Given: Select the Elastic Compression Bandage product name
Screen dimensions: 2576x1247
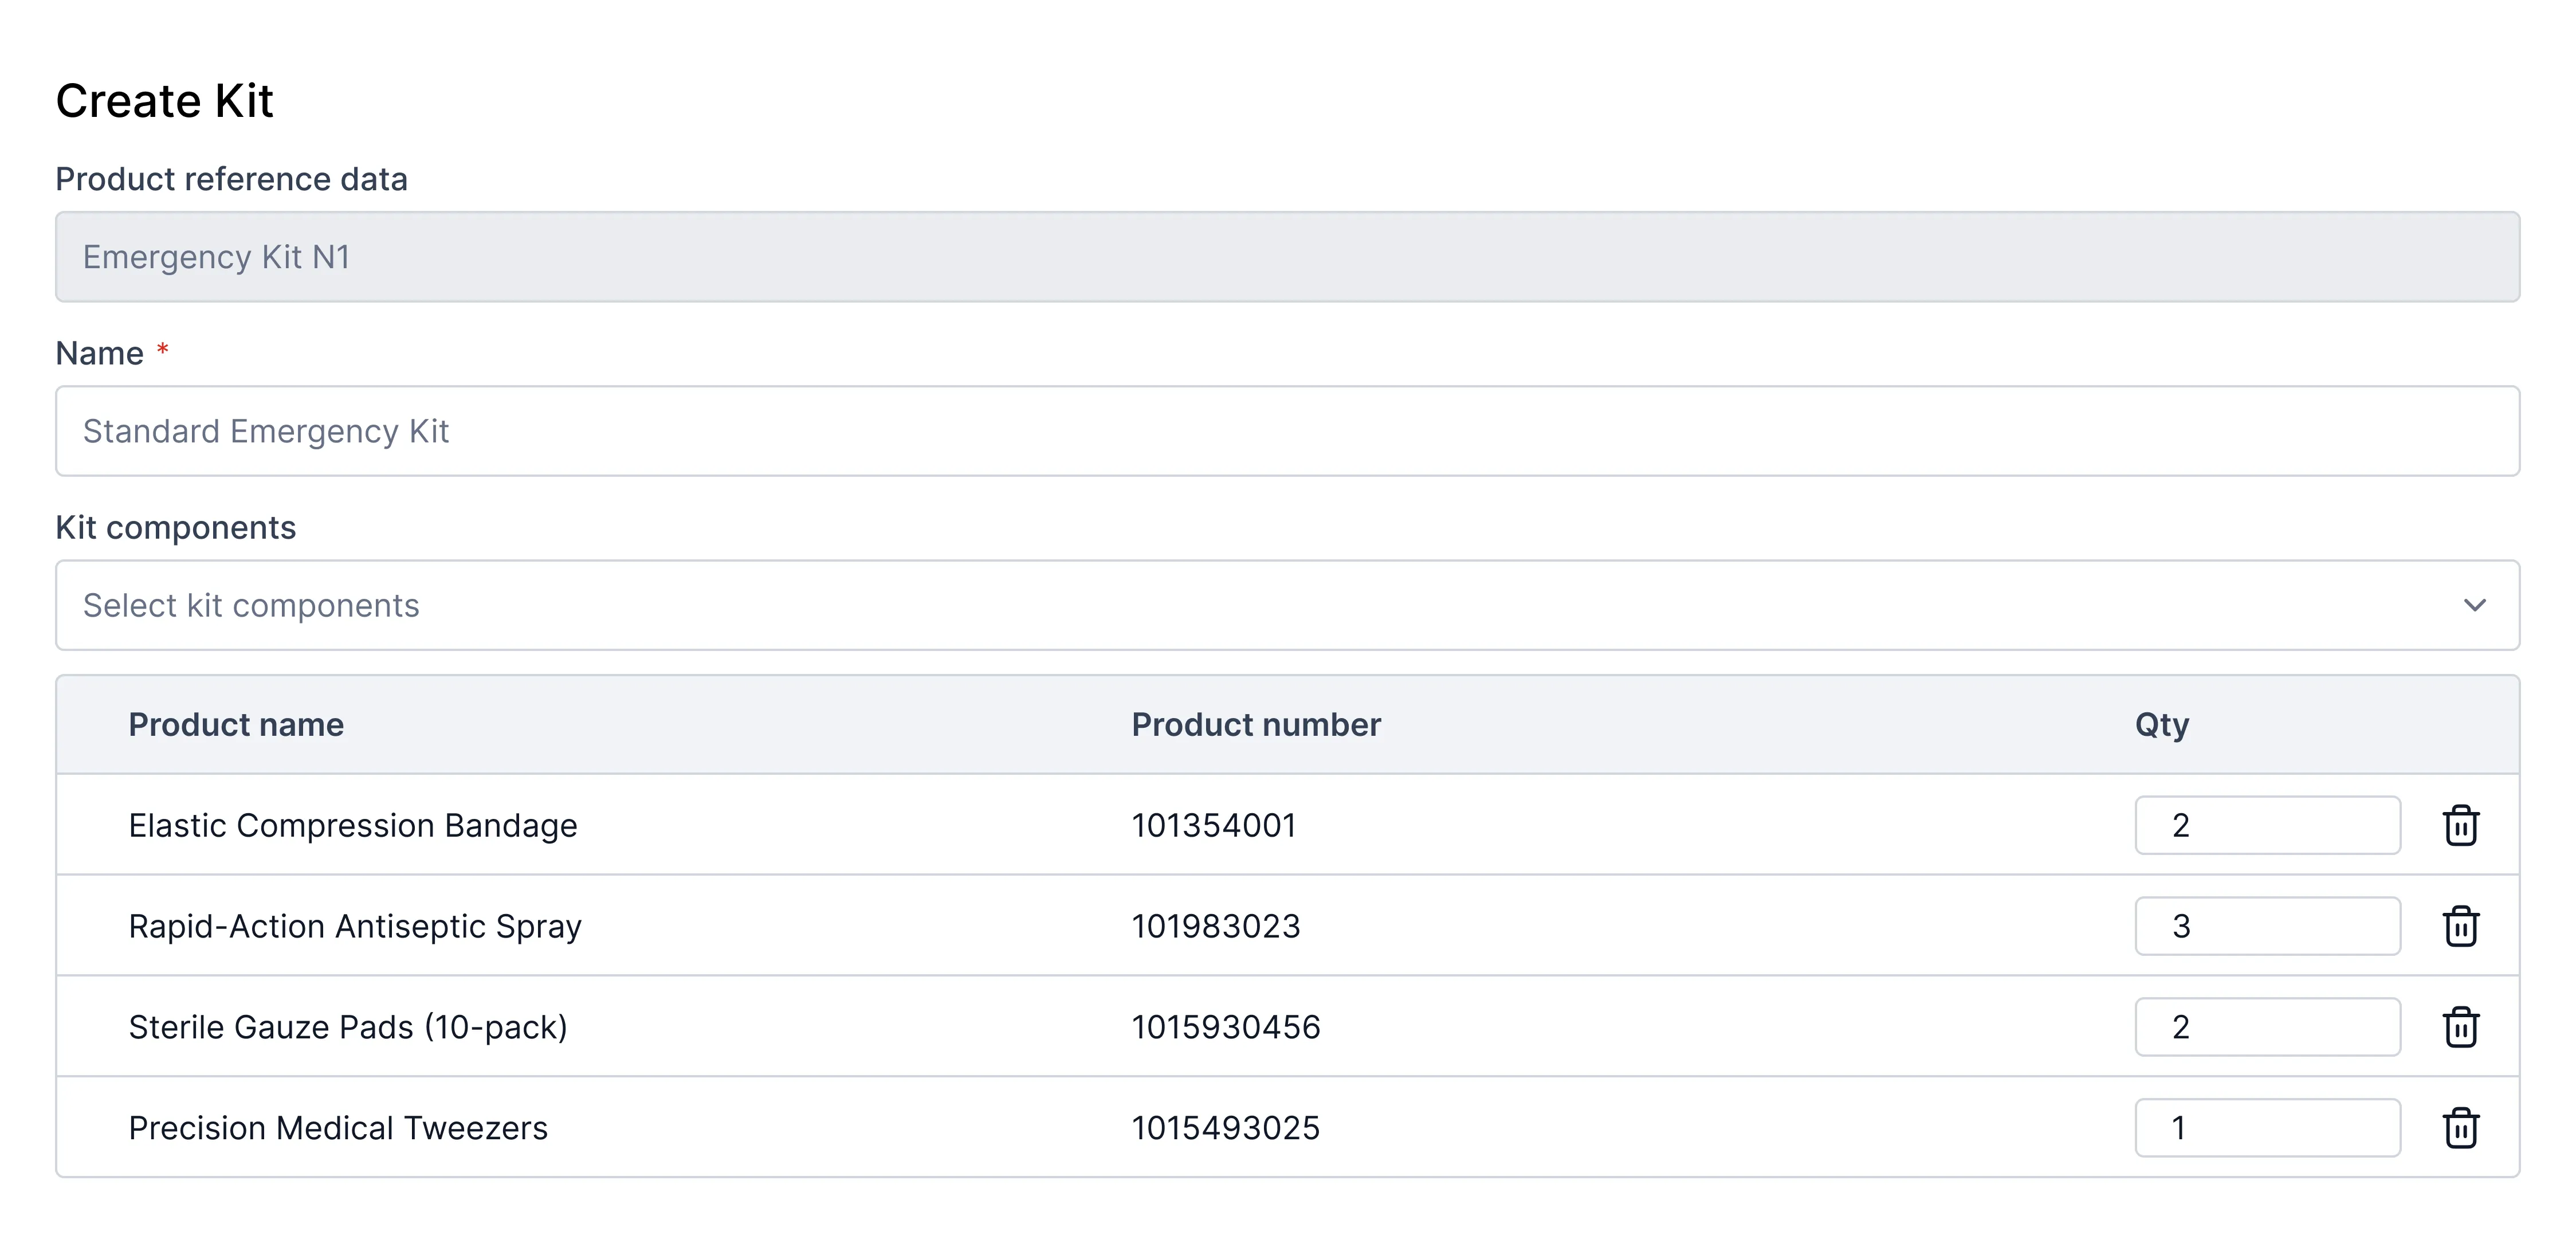Looking at the screenshot, I should pos(353,826).
